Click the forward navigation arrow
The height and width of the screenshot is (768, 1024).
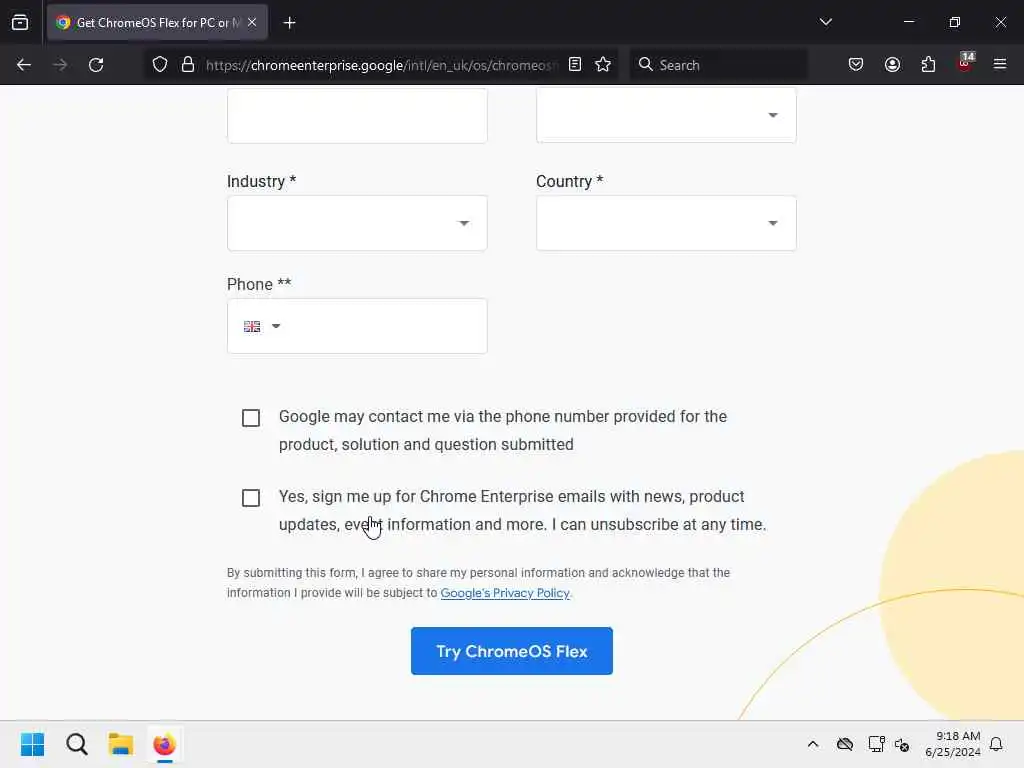[x=60, y=65]
